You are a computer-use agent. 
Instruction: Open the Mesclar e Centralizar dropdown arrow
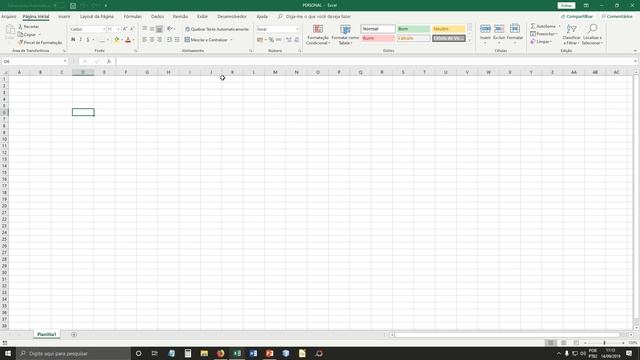[x=231, y=40]
